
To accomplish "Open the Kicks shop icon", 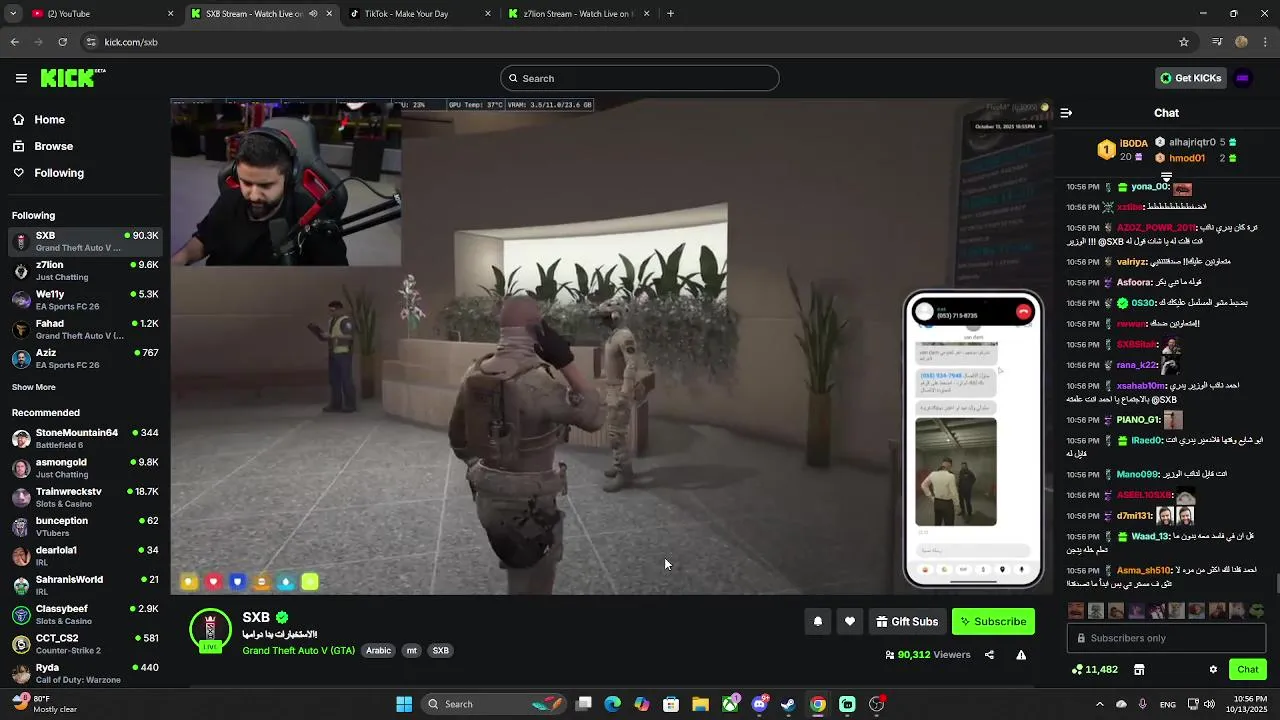I will pyautogui.click(x=1139, y=669).
